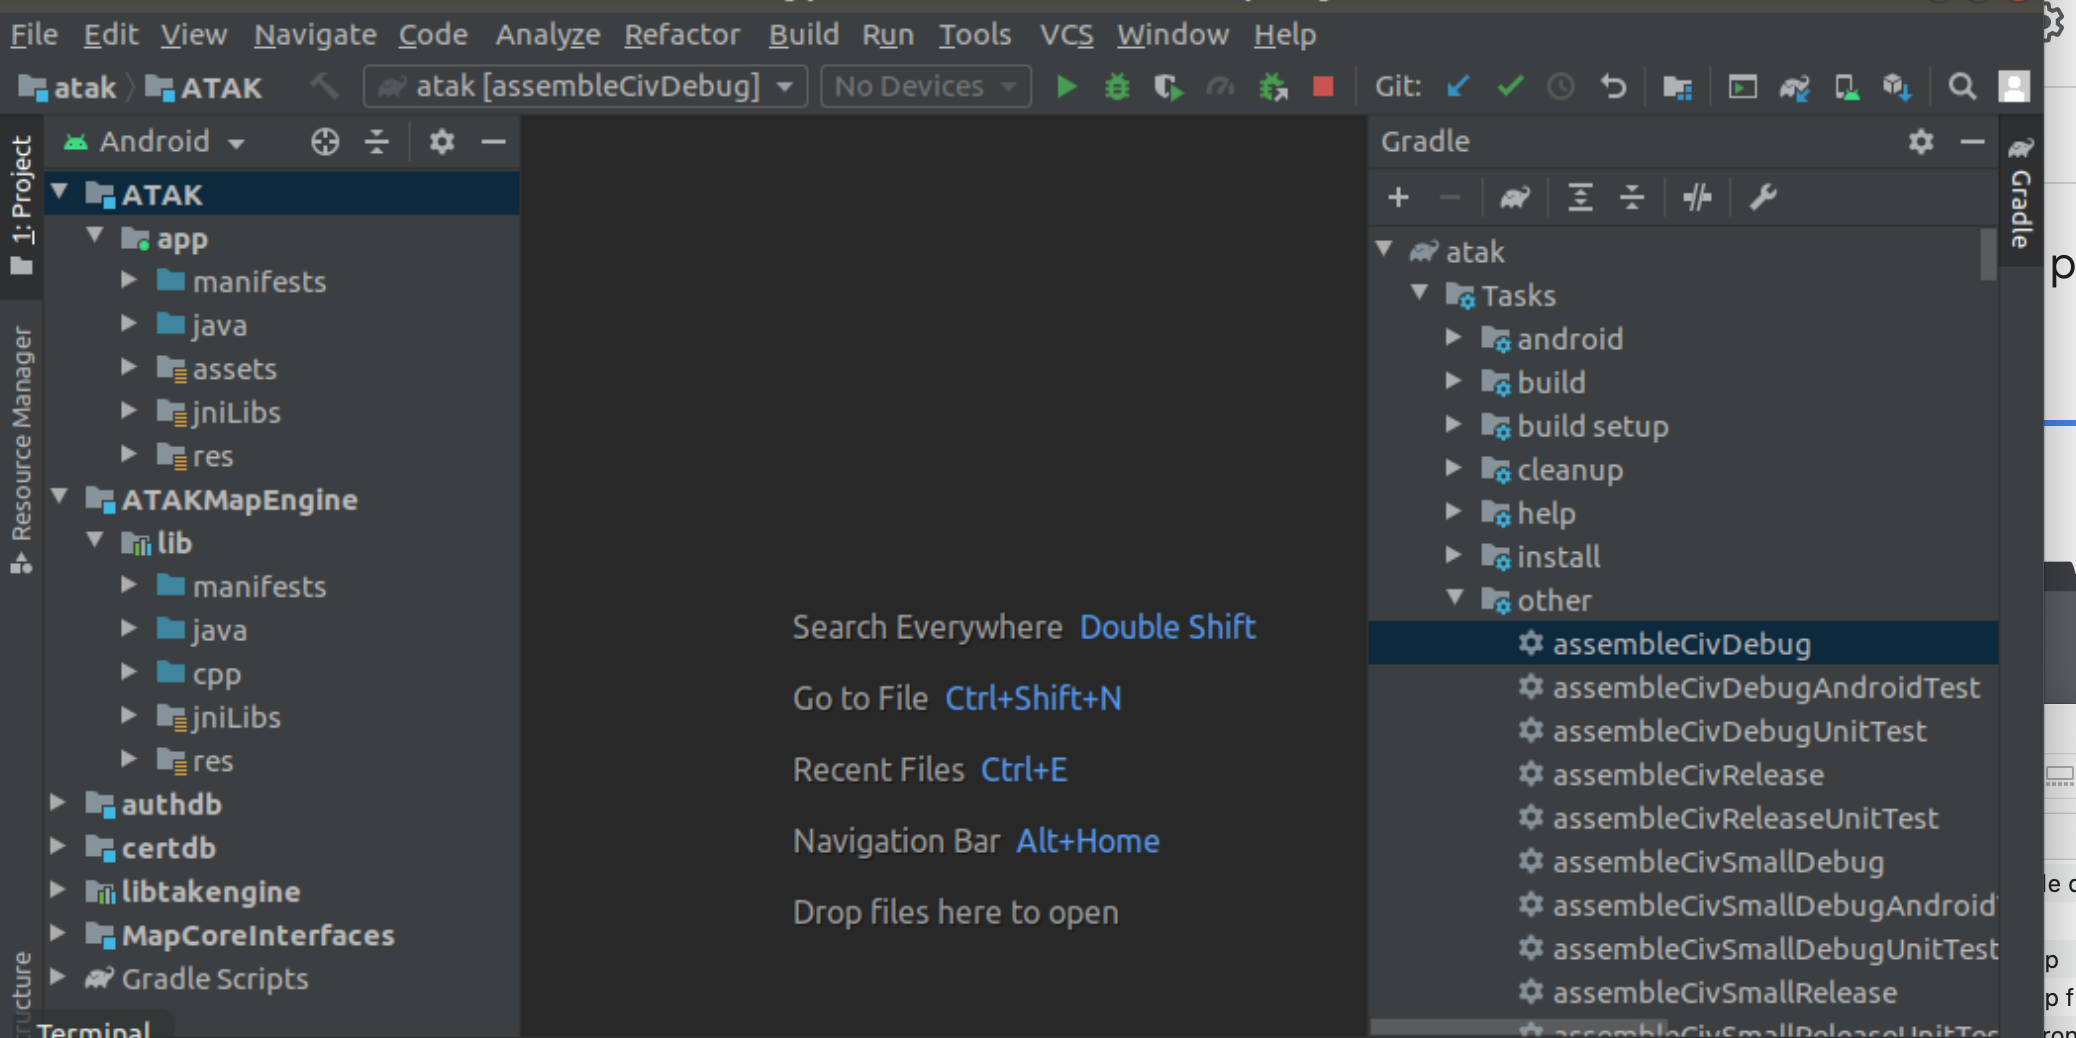Select assembleCivRelease Gradle task

pyautogui.click(x=1688, y=775)
